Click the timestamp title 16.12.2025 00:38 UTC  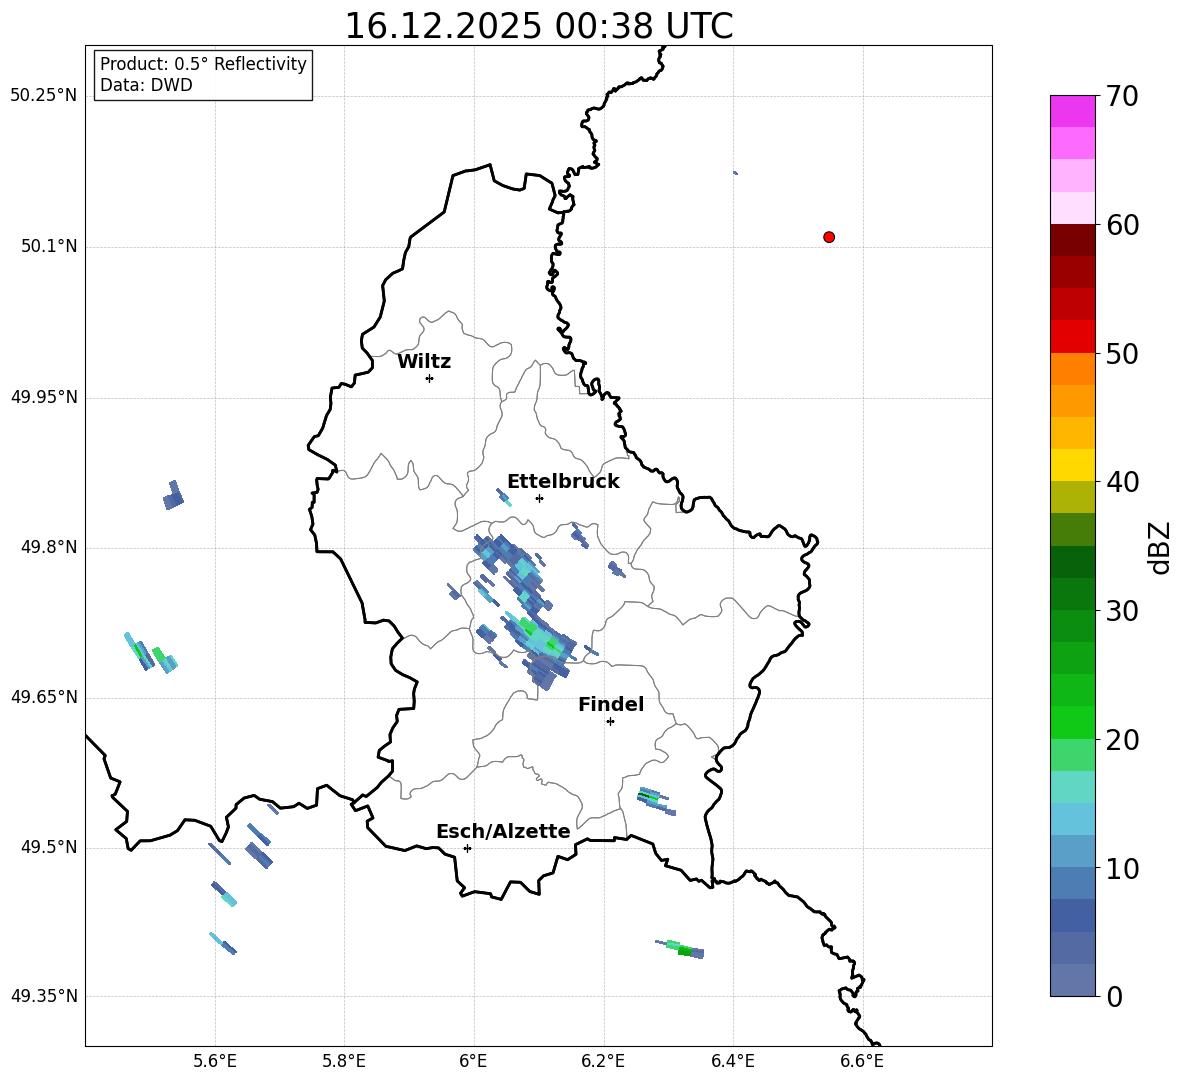coord(538,26)
